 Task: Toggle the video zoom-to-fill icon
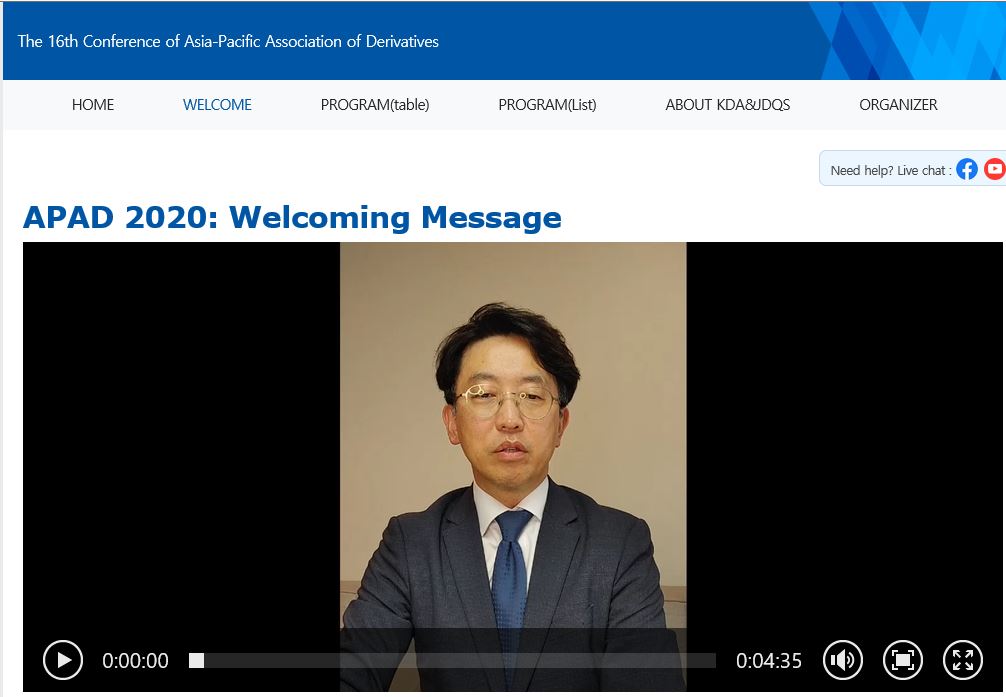tap(903, 660)
